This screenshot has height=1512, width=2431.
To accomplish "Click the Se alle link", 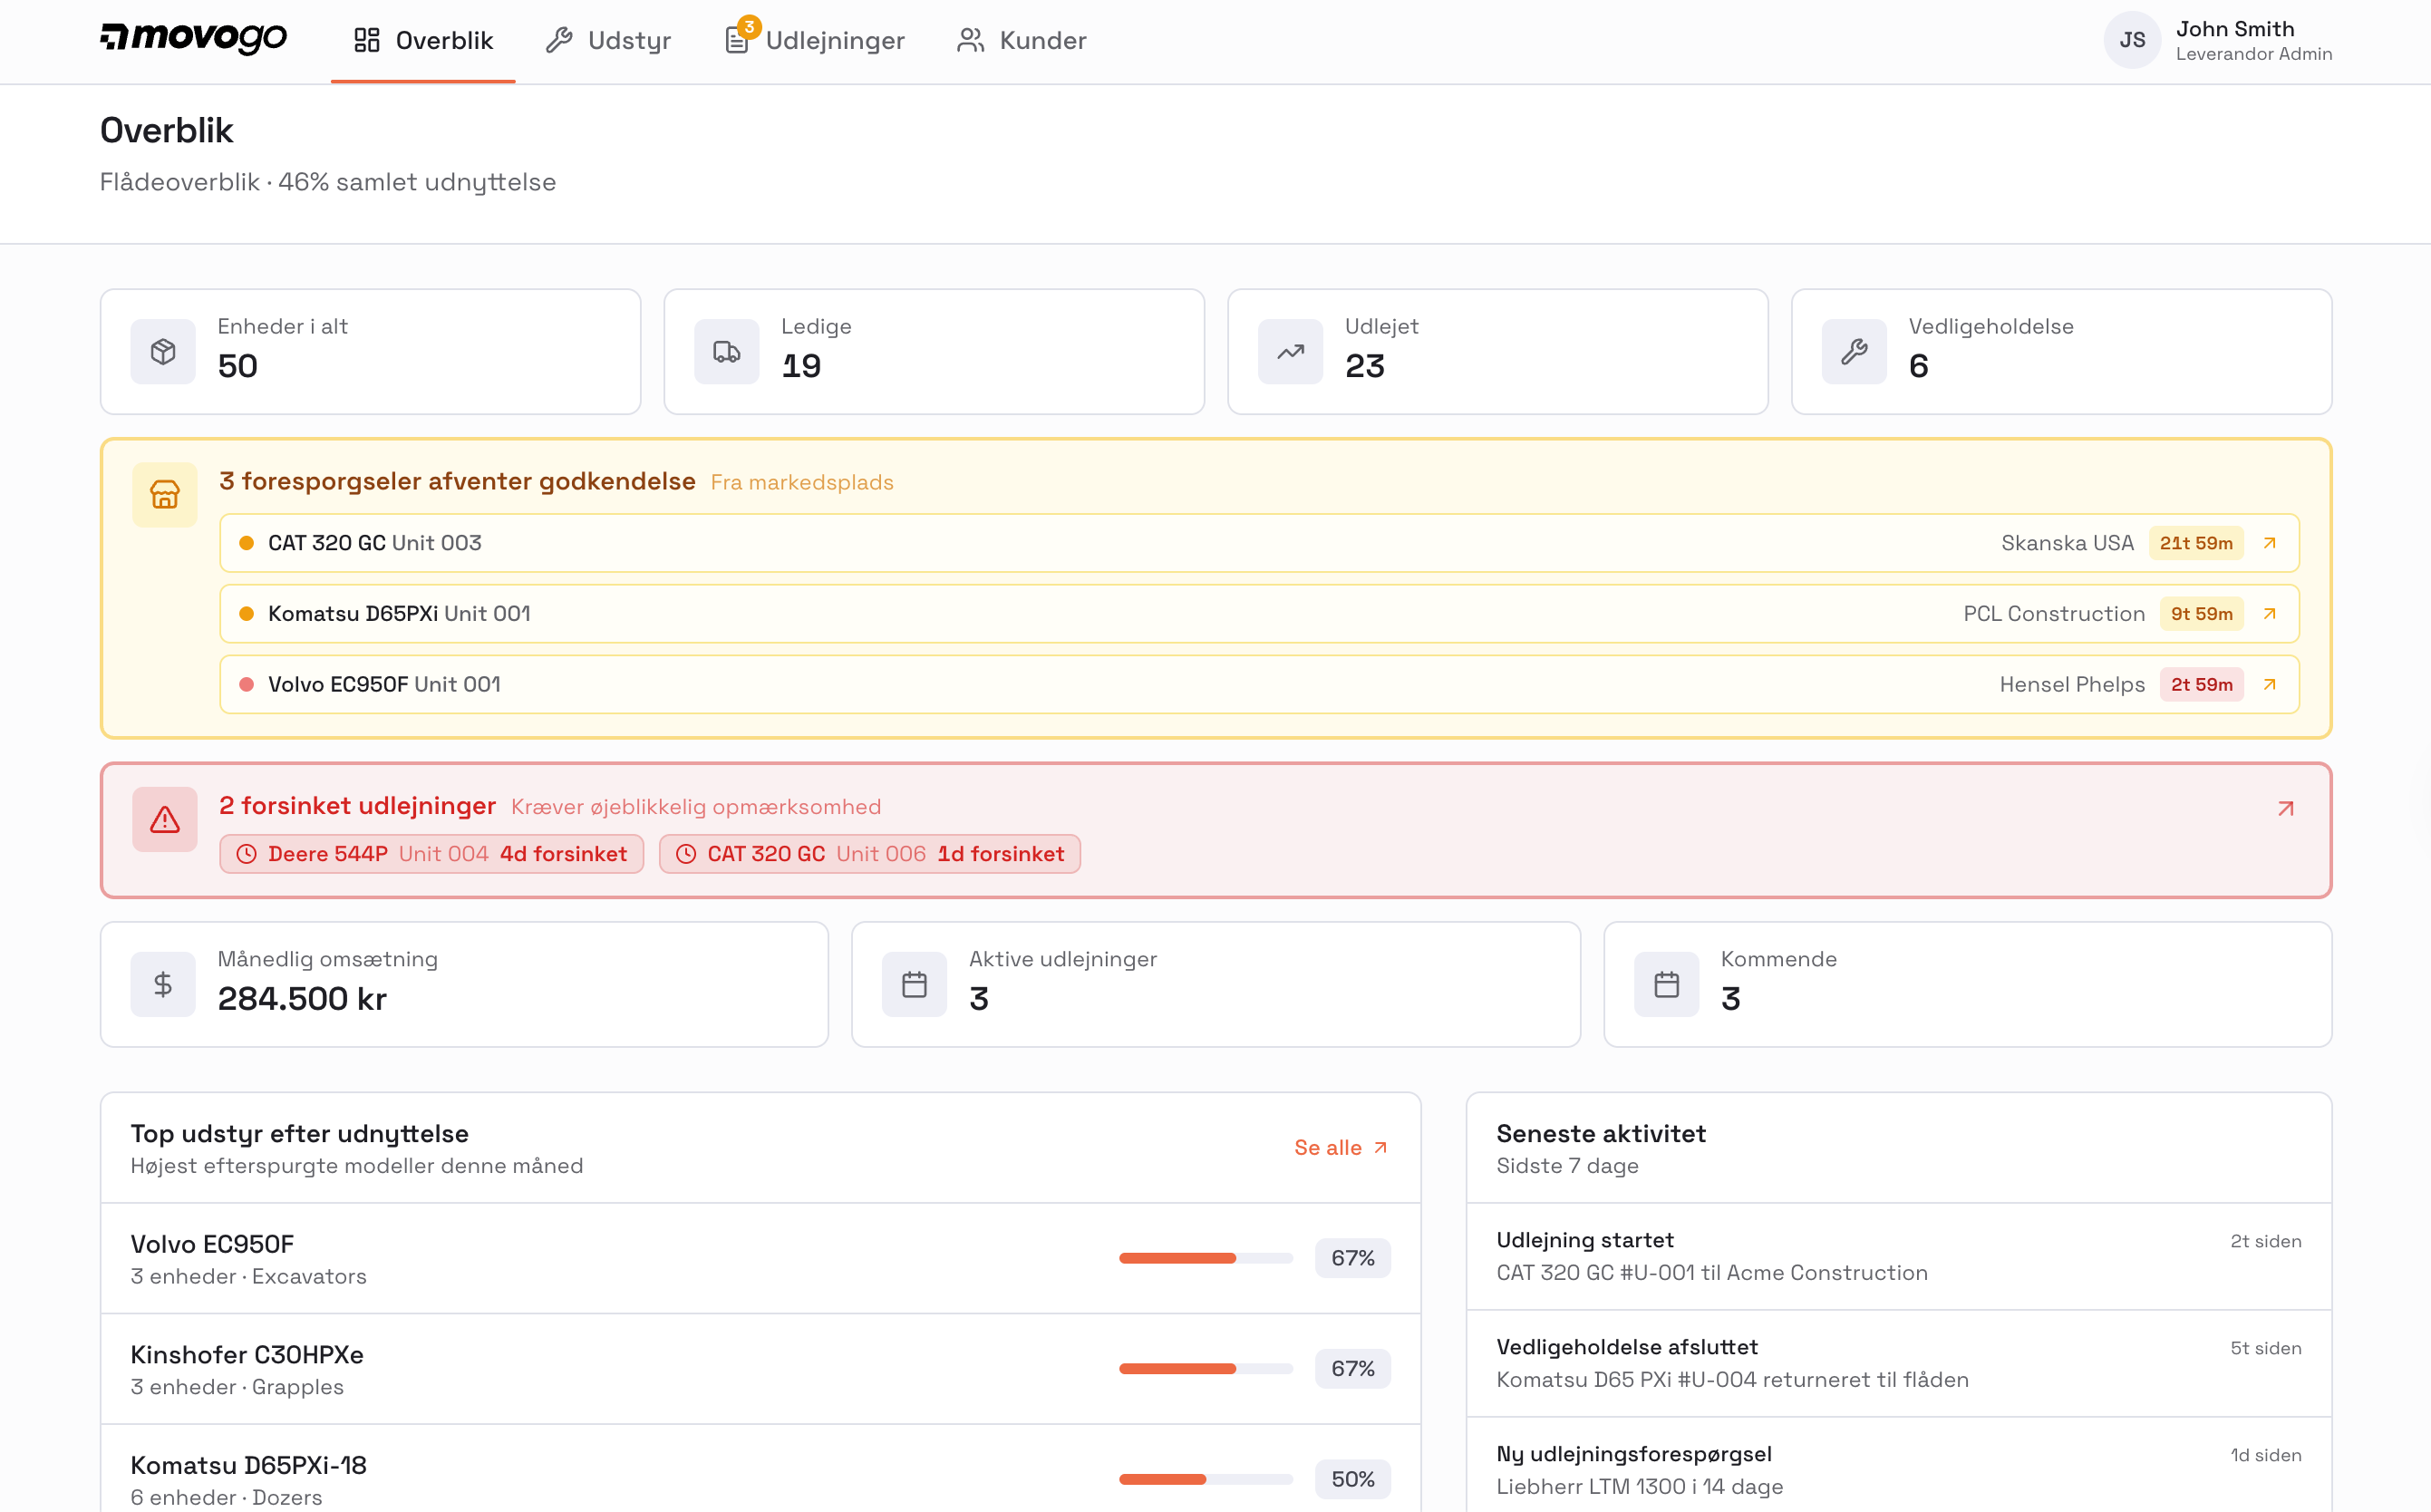I will click(x=1340, y=1148).
